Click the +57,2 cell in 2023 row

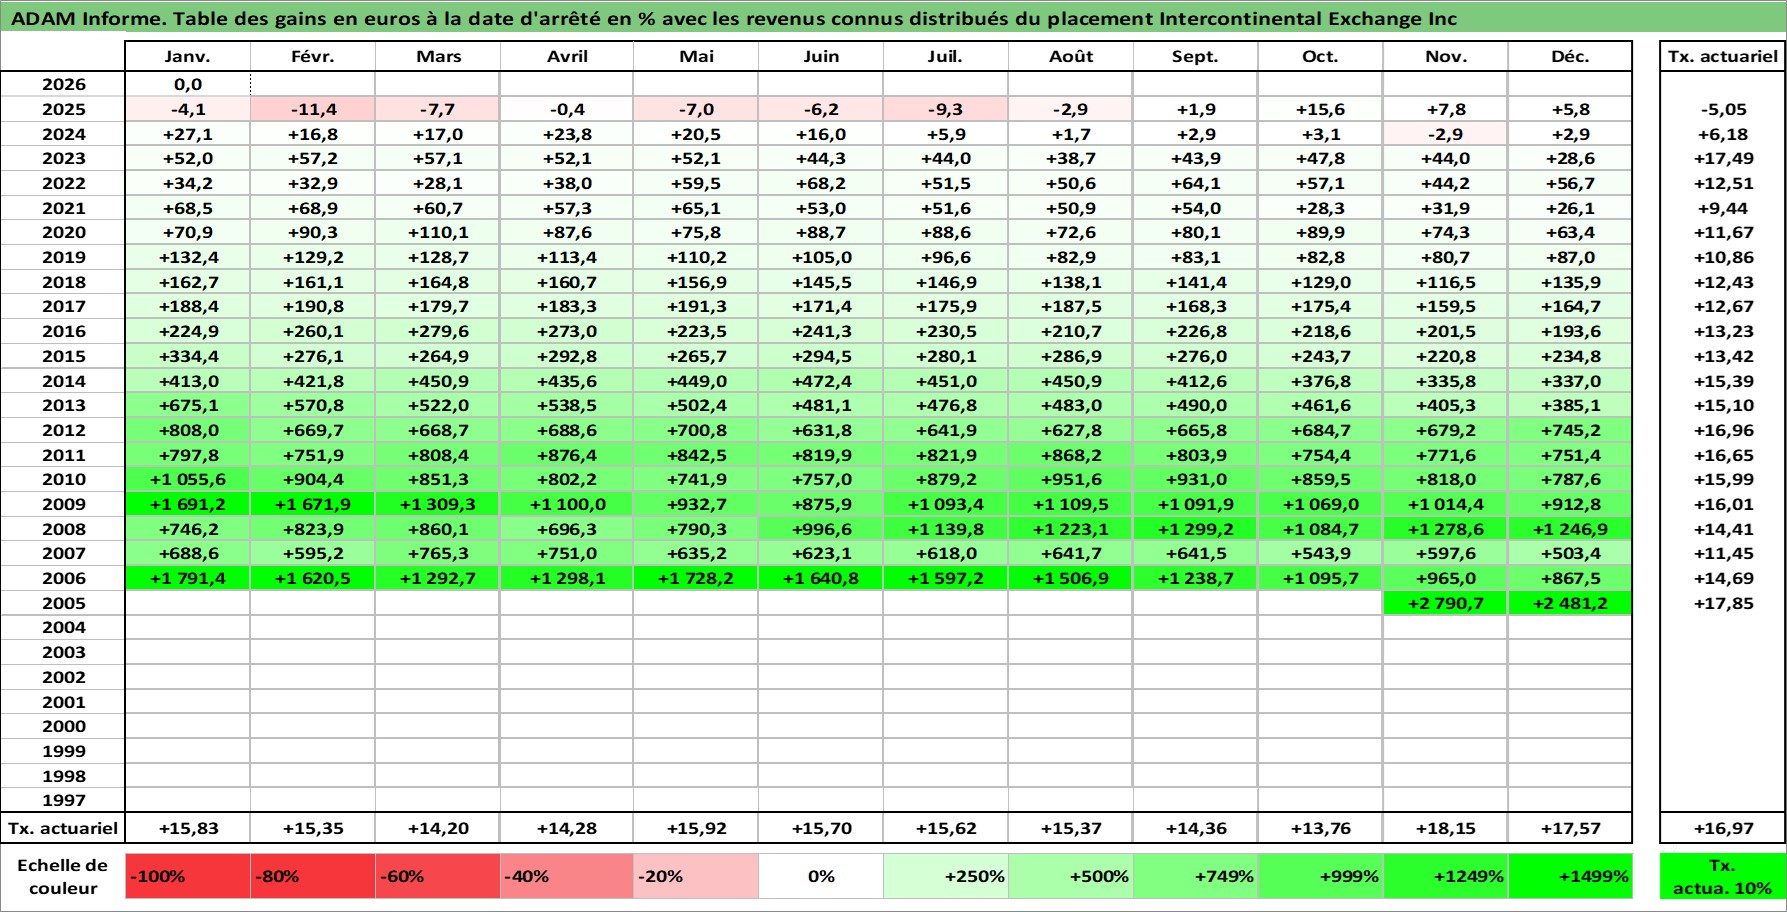(313, 158)
